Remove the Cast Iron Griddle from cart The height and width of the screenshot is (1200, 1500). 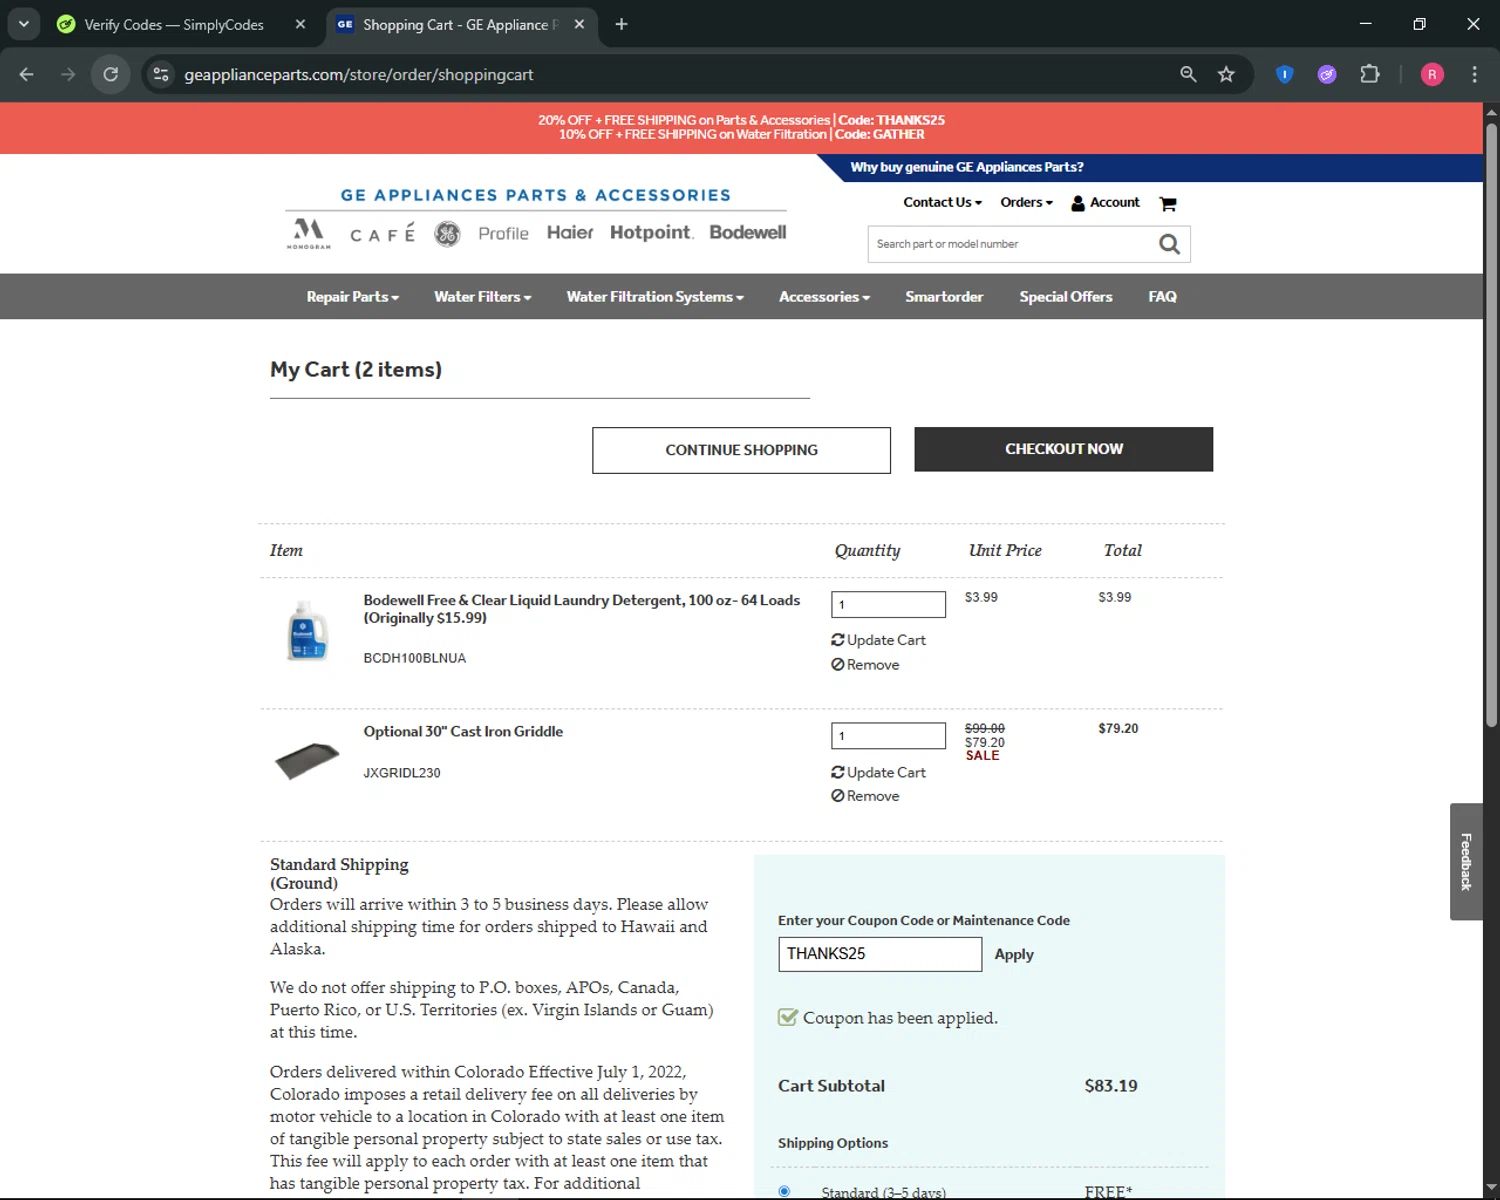pos(865,796)
